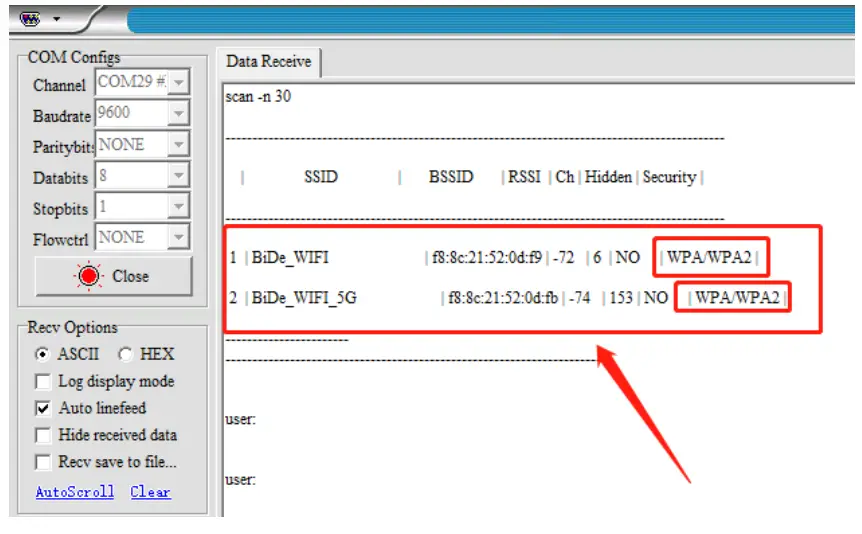The width and height of the screenshot is (862, 534).
Task: Expand the quick access arrow beside logo
Action: [56, 19]
